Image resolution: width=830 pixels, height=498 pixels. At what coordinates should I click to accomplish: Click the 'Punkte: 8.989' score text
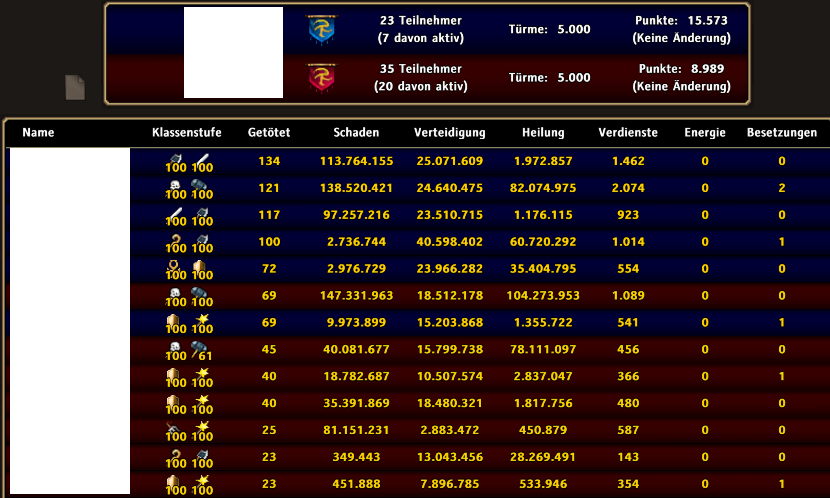(x=681, y=68)
